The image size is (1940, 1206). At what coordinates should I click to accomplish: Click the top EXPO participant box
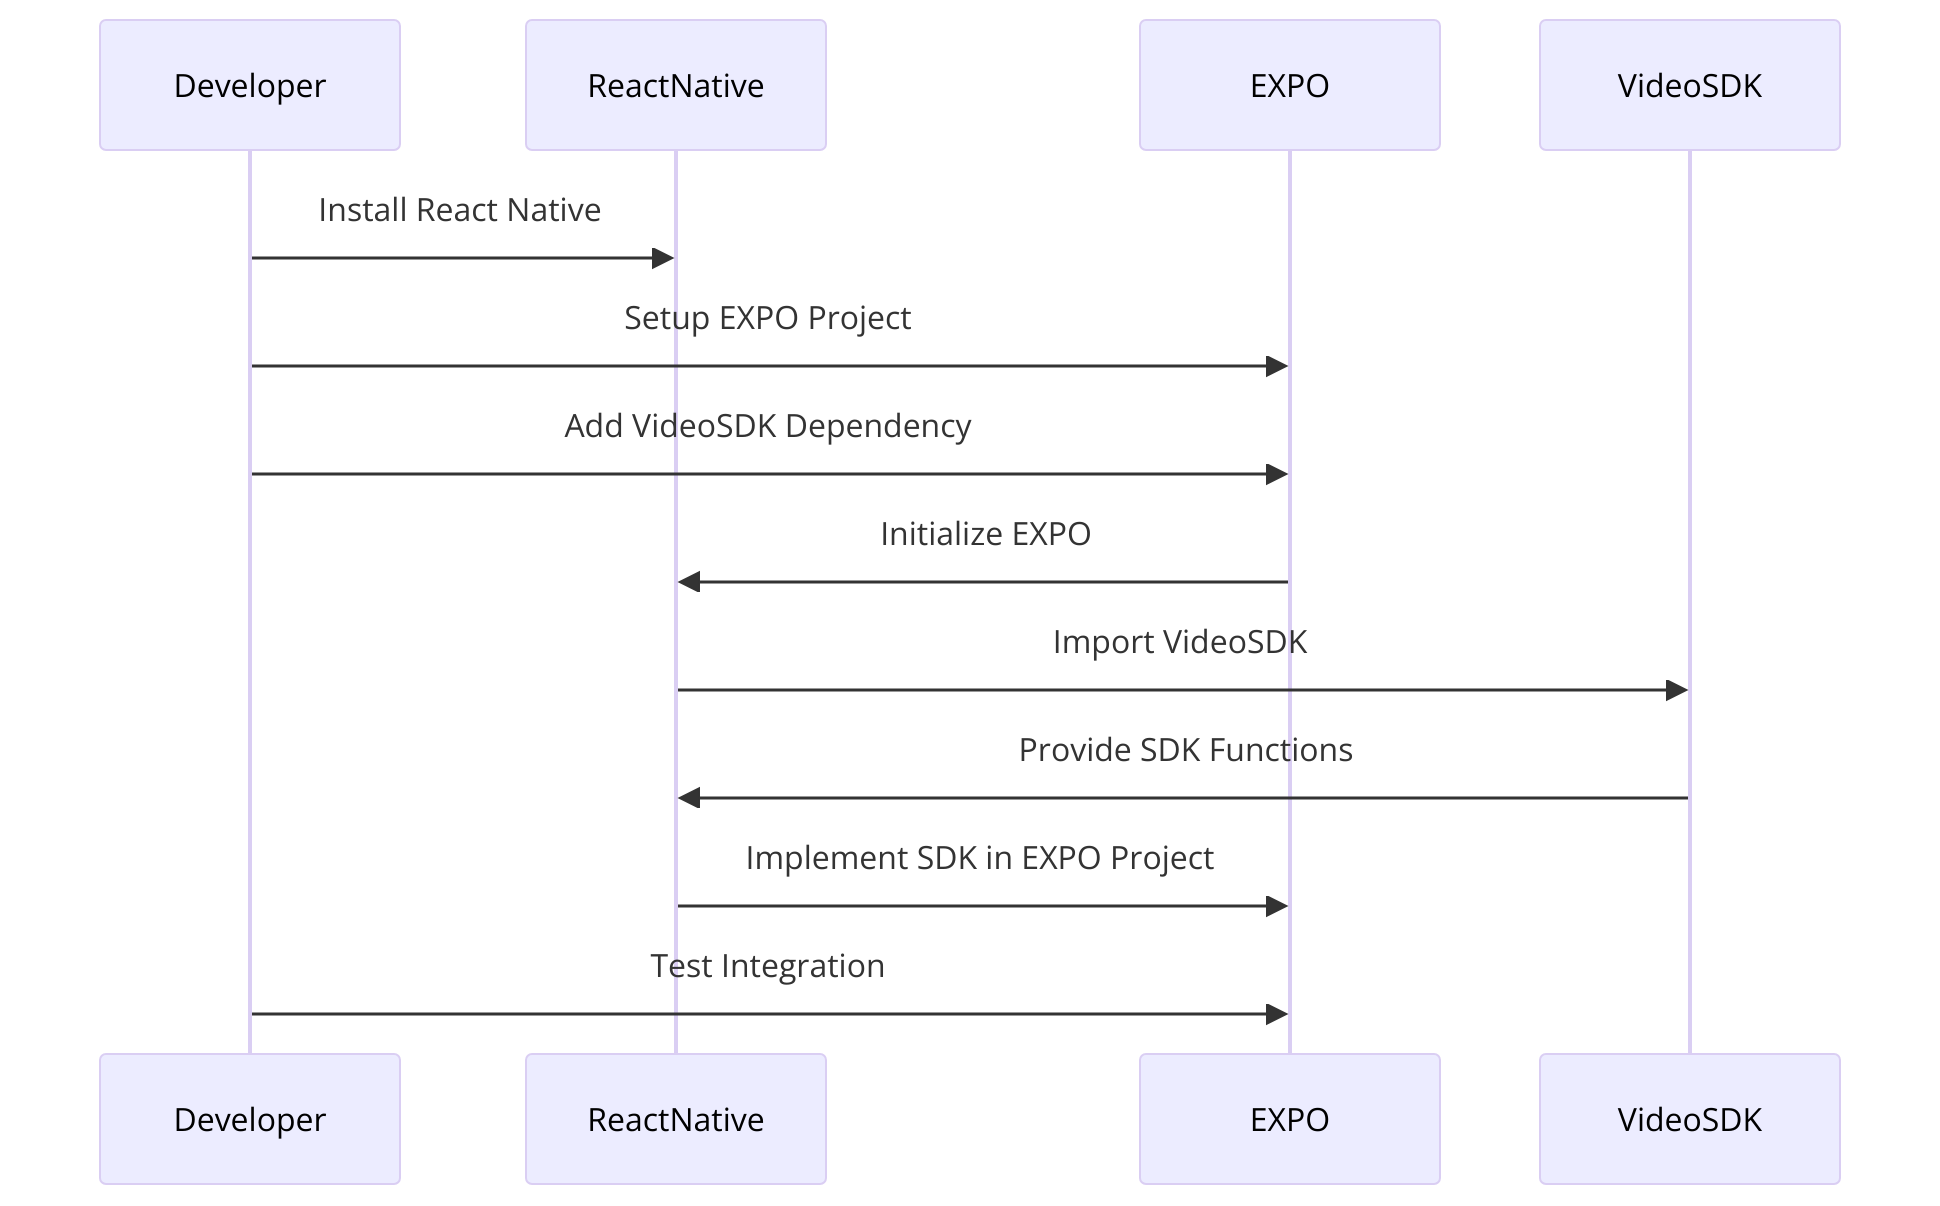1289,85
